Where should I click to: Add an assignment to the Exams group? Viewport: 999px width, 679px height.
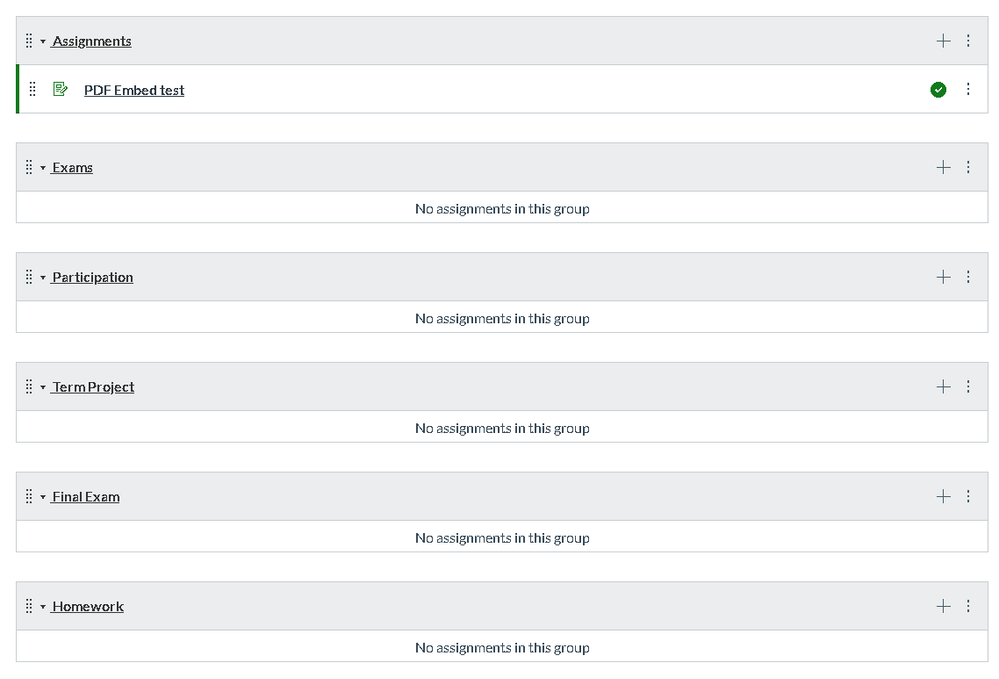[943, 167]
